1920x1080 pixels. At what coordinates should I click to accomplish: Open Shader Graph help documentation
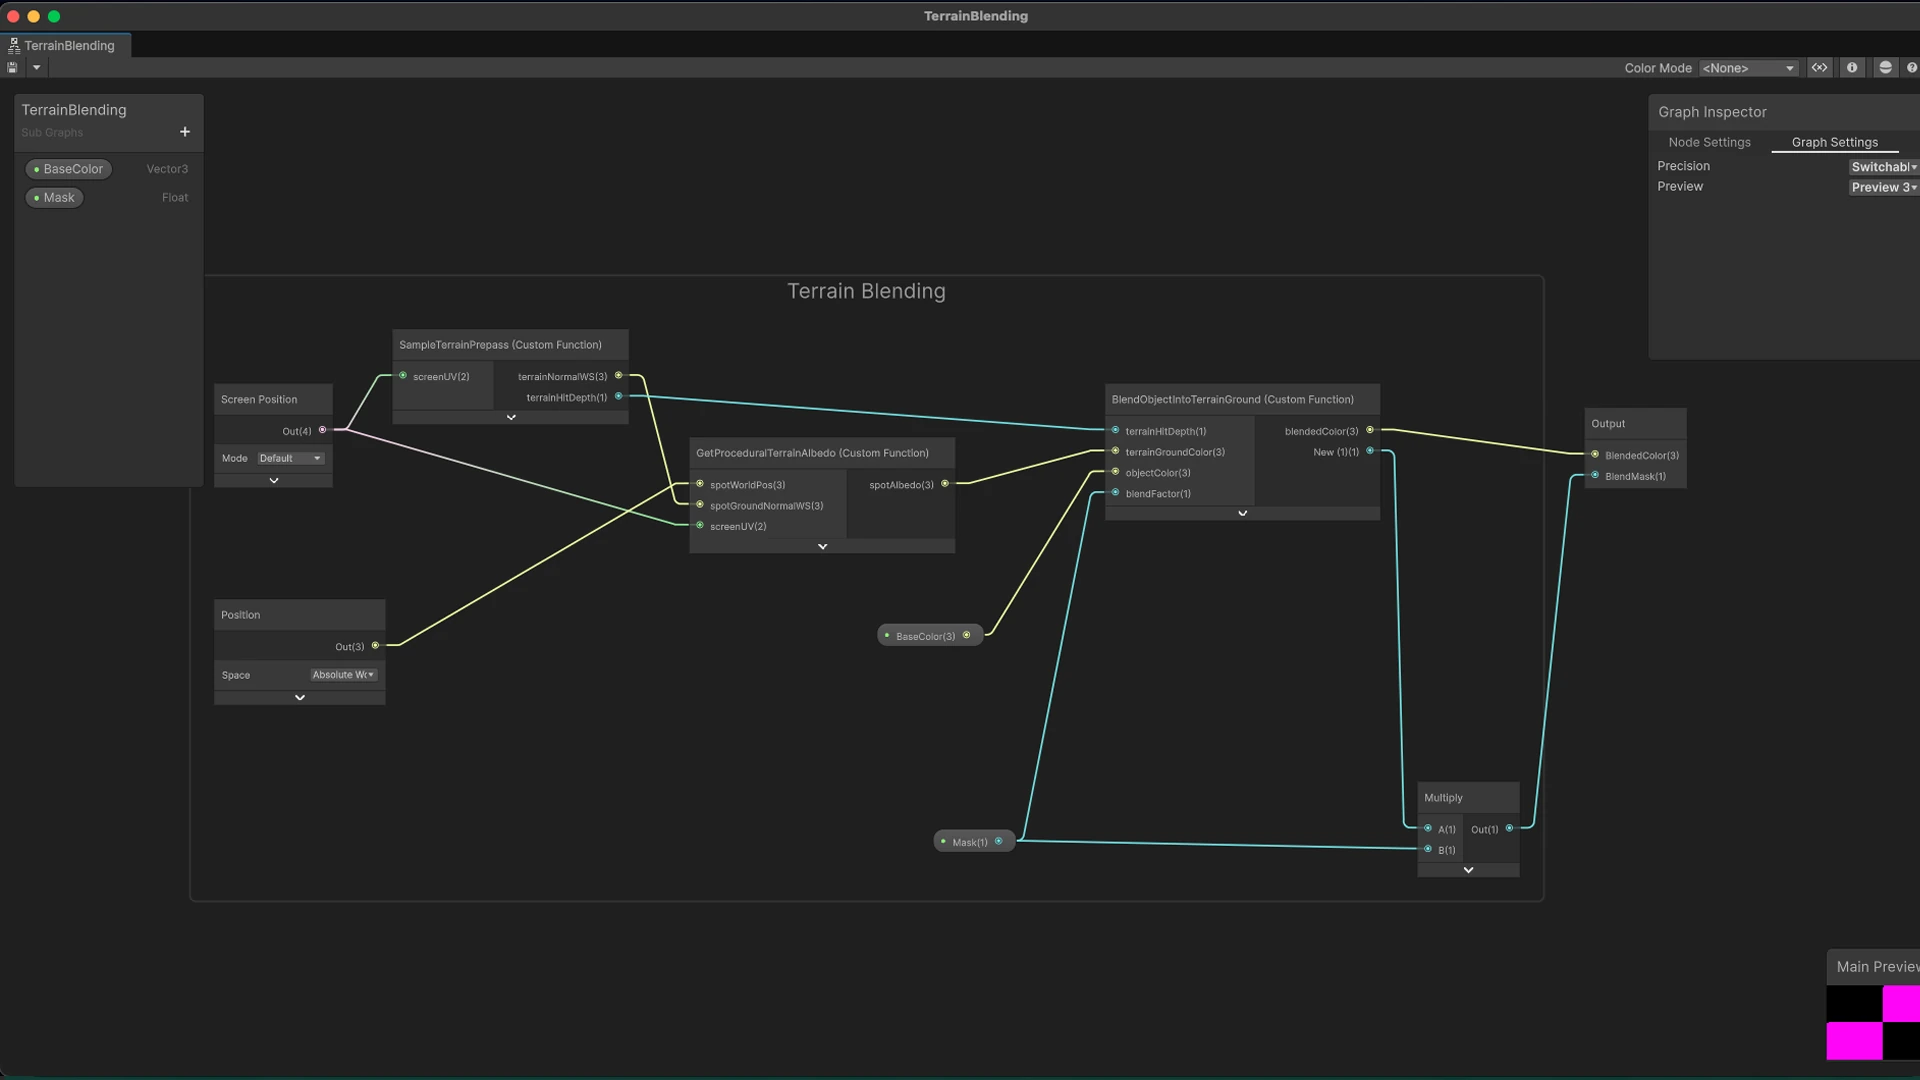pos(1911,68)
